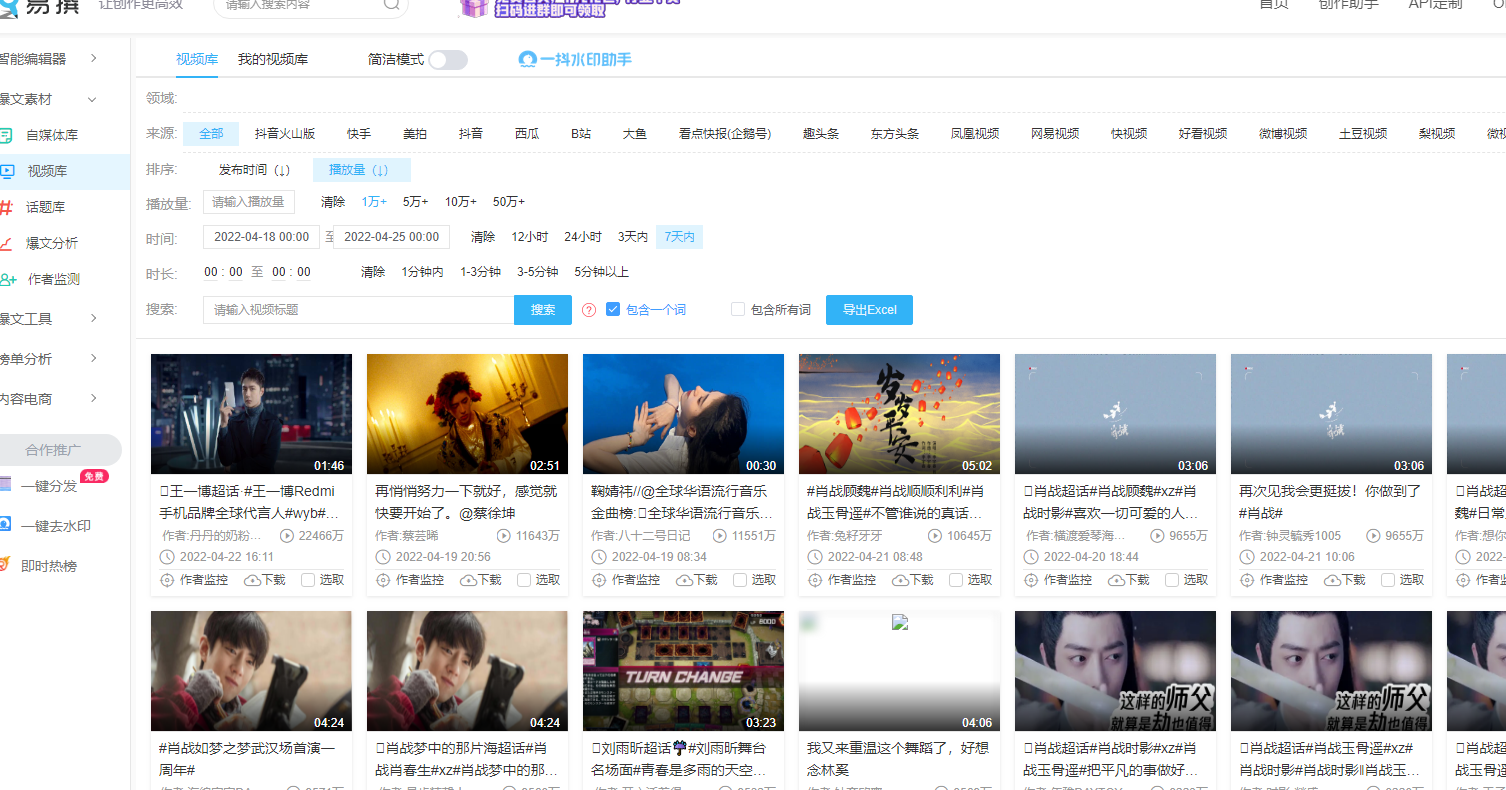Open the end date picker 2022-04-25 00:00

392,237
